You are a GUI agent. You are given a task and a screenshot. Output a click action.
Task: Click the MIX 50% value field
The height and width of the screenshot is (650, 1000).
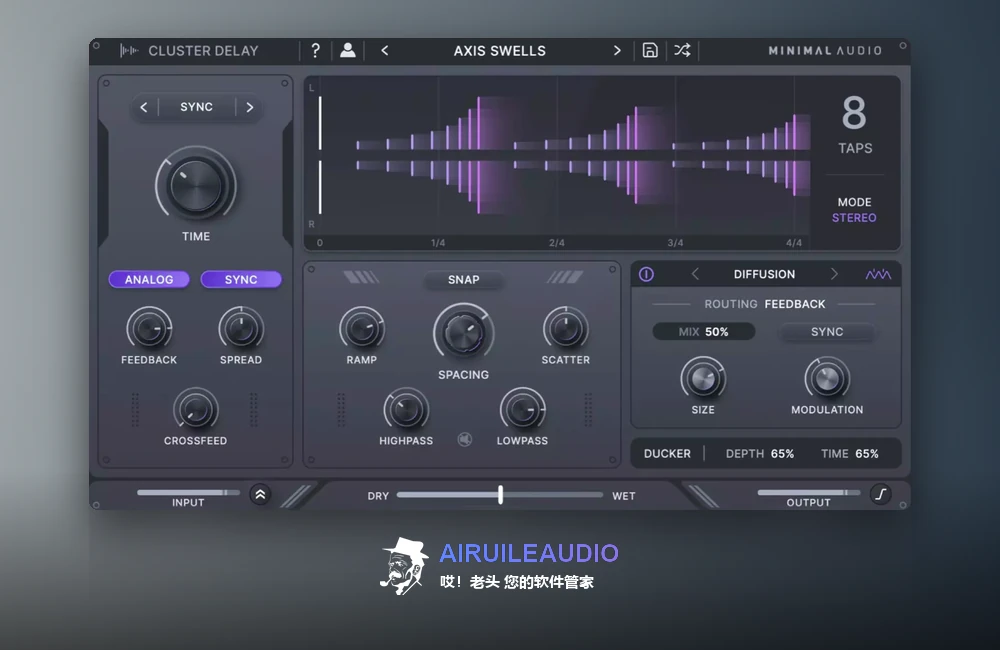point(703,332)
